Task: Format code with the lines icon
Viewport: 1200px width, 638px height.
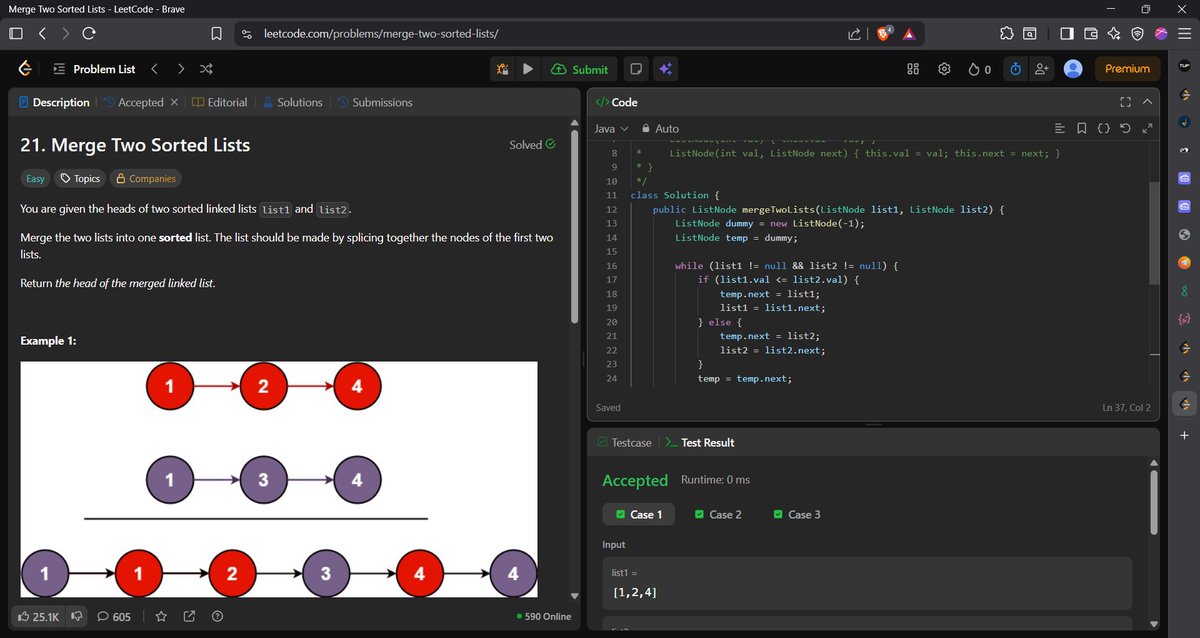Action: (1061, 128)
